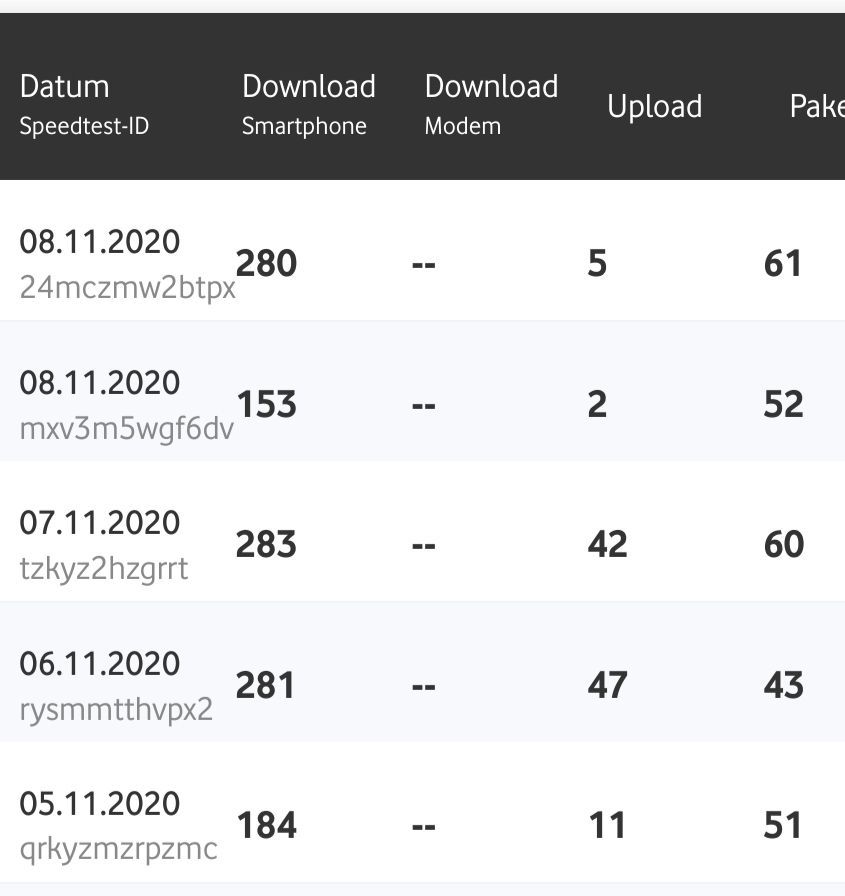Click the Upload column header
This screenshot has height=896, width=845.
tap(655, 107)
